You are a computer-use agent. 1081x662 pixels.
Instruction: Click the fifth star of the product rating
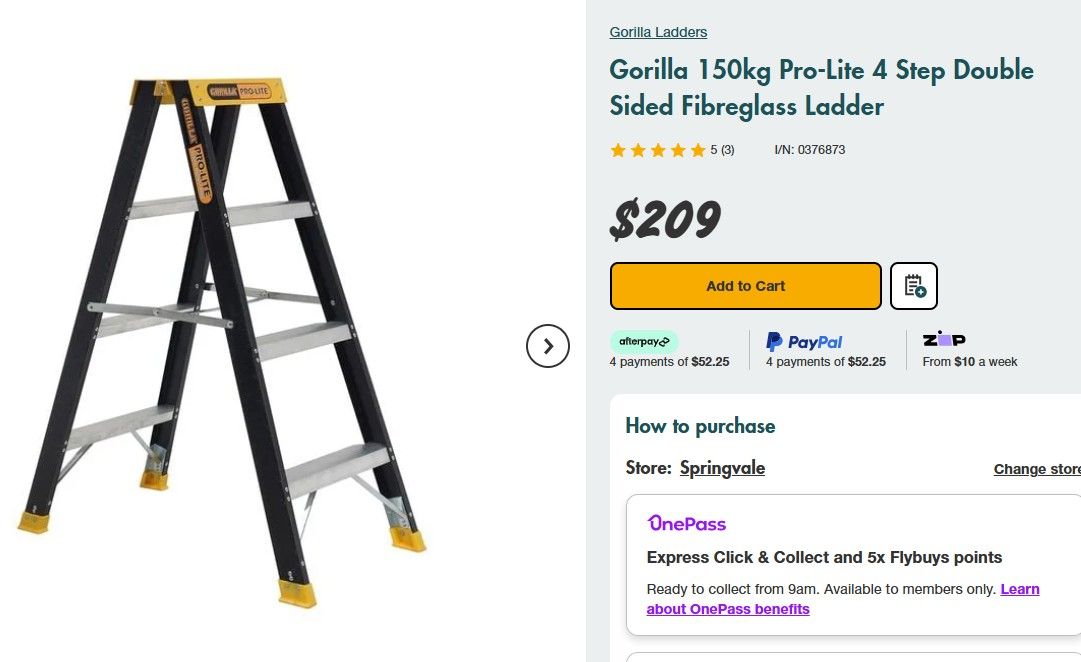[x=693, y=149]
